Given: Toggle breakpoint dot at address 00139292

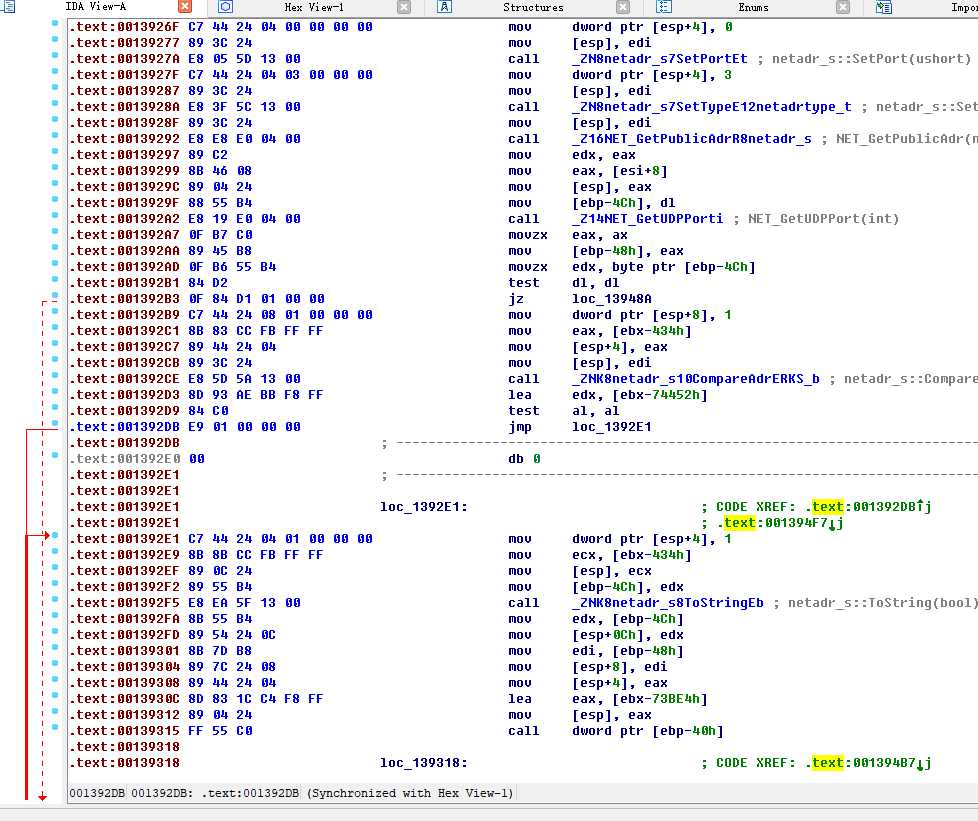Looking at the screenshot, I should coord(55,135).
